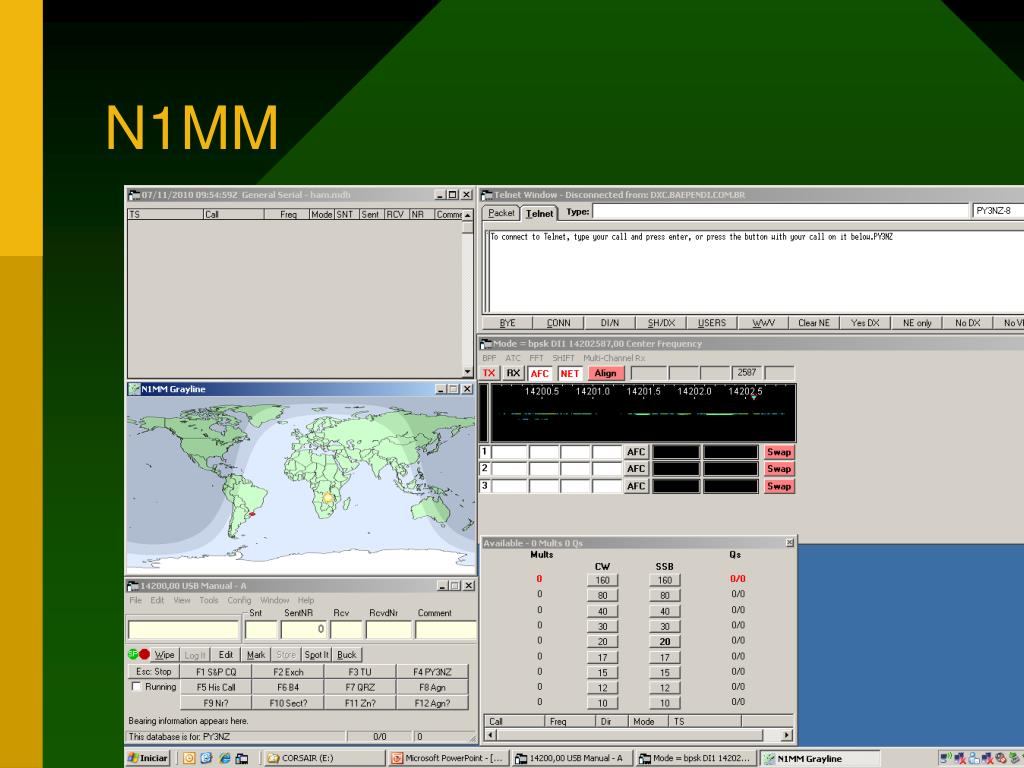
Task: Click the log window scrollbar down arrow
Action: [468, 372]
